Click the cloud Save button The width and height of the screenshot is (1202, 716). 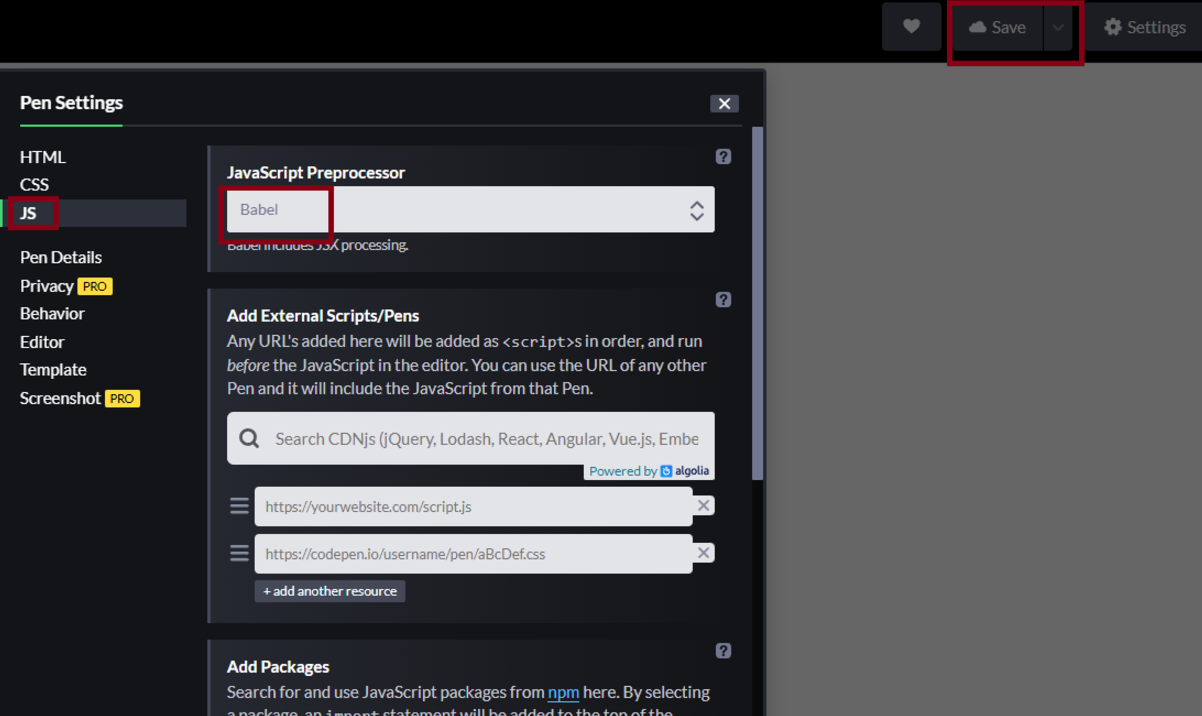click(x=997, y=27)
